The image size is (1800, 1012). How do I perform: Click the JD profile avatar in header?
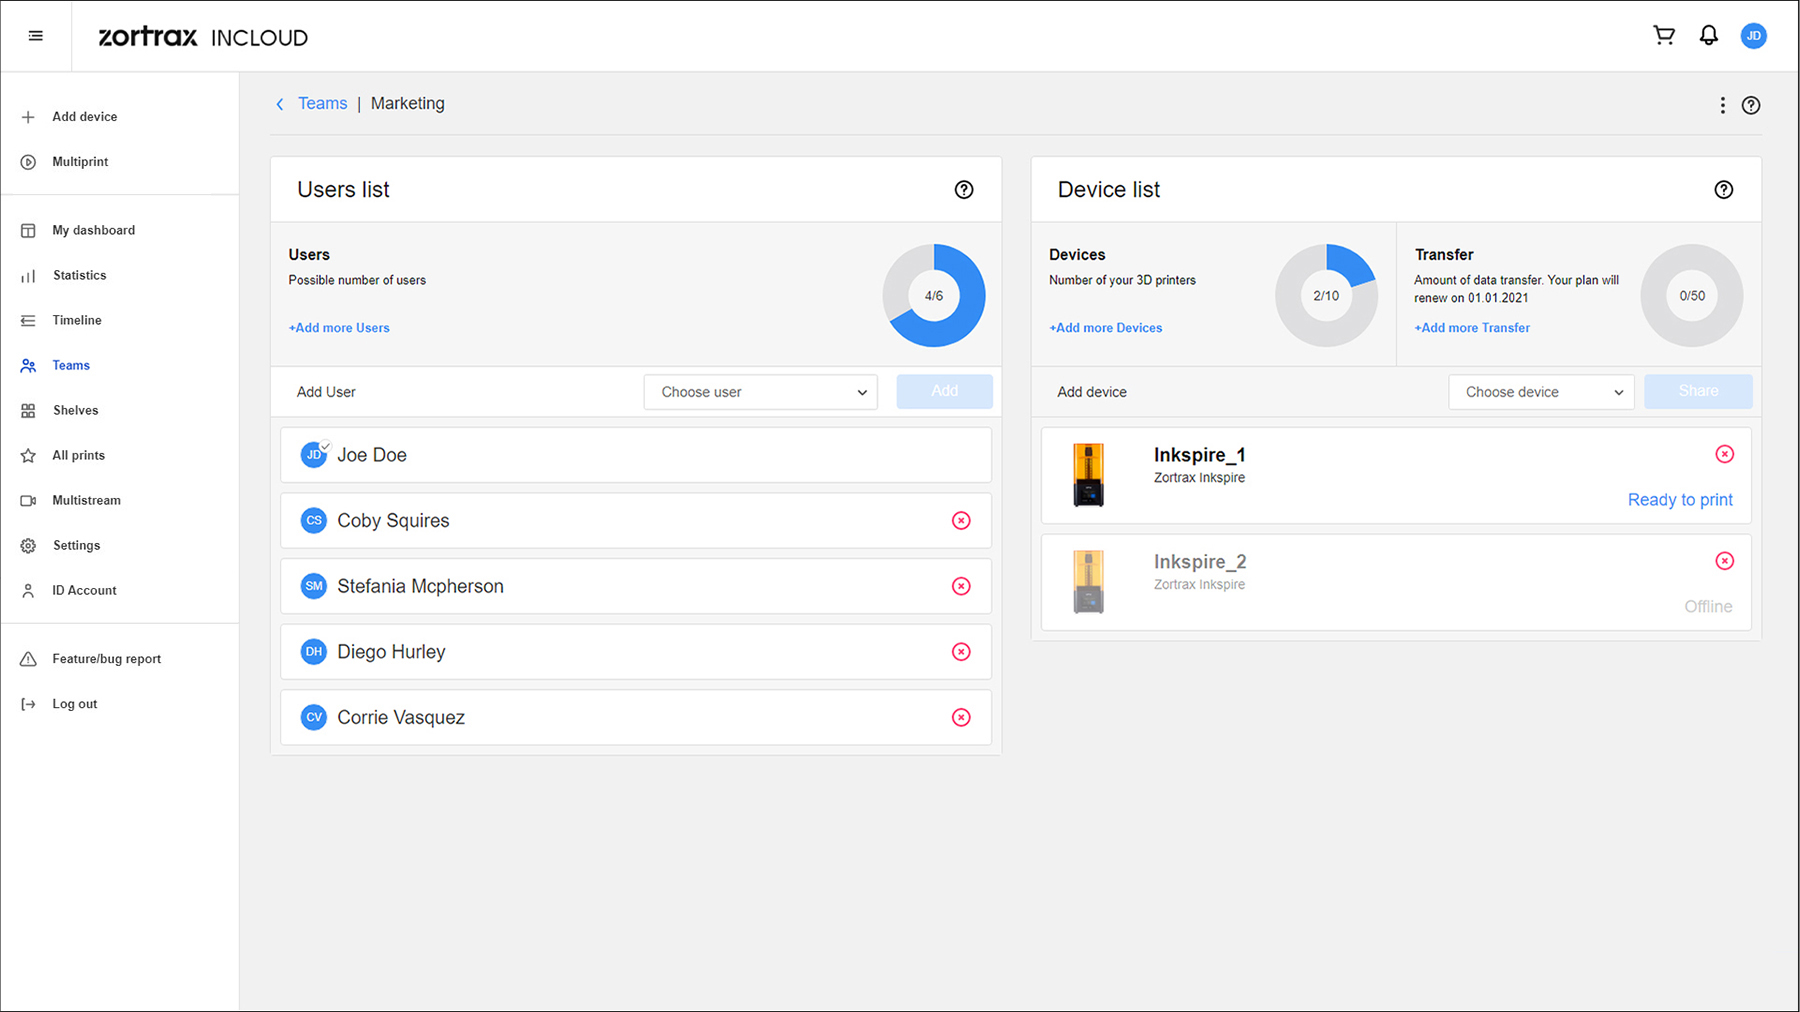point(1753,36)
